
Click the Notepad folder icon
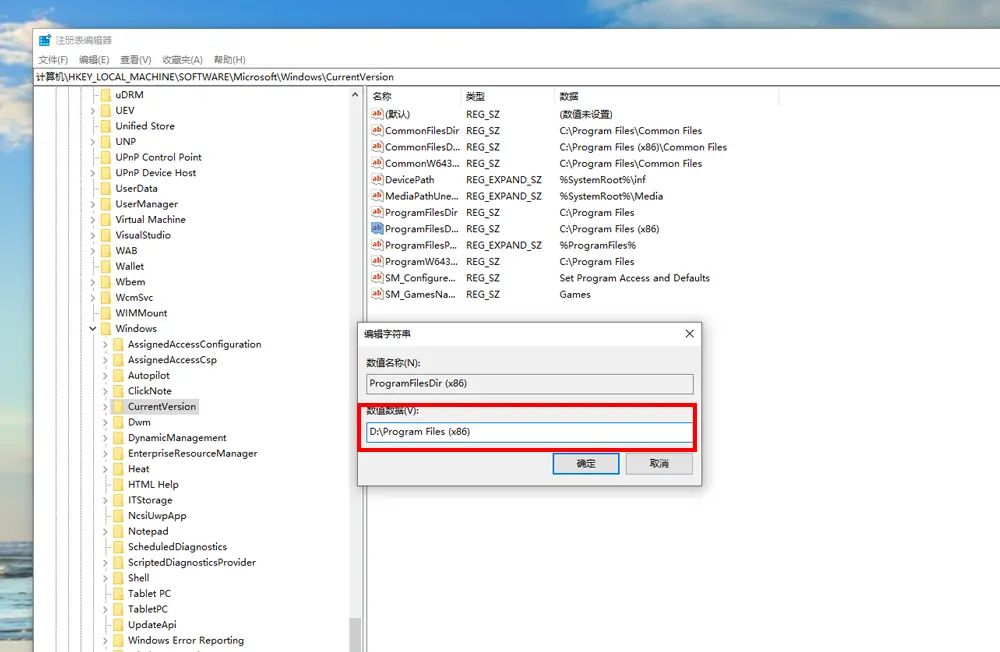[118, 531]
